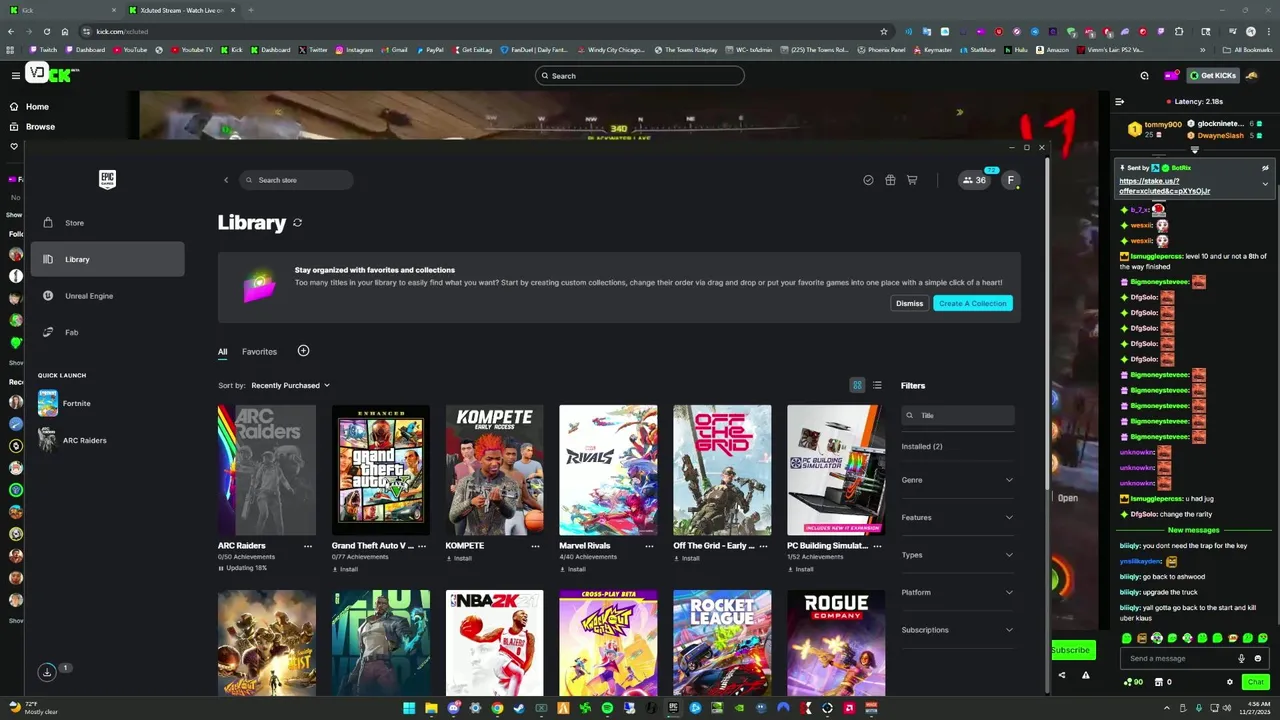Click the library Title filter field
Image resolution: width=1280 pixels, height=720 pixels.
click(958, 415)
